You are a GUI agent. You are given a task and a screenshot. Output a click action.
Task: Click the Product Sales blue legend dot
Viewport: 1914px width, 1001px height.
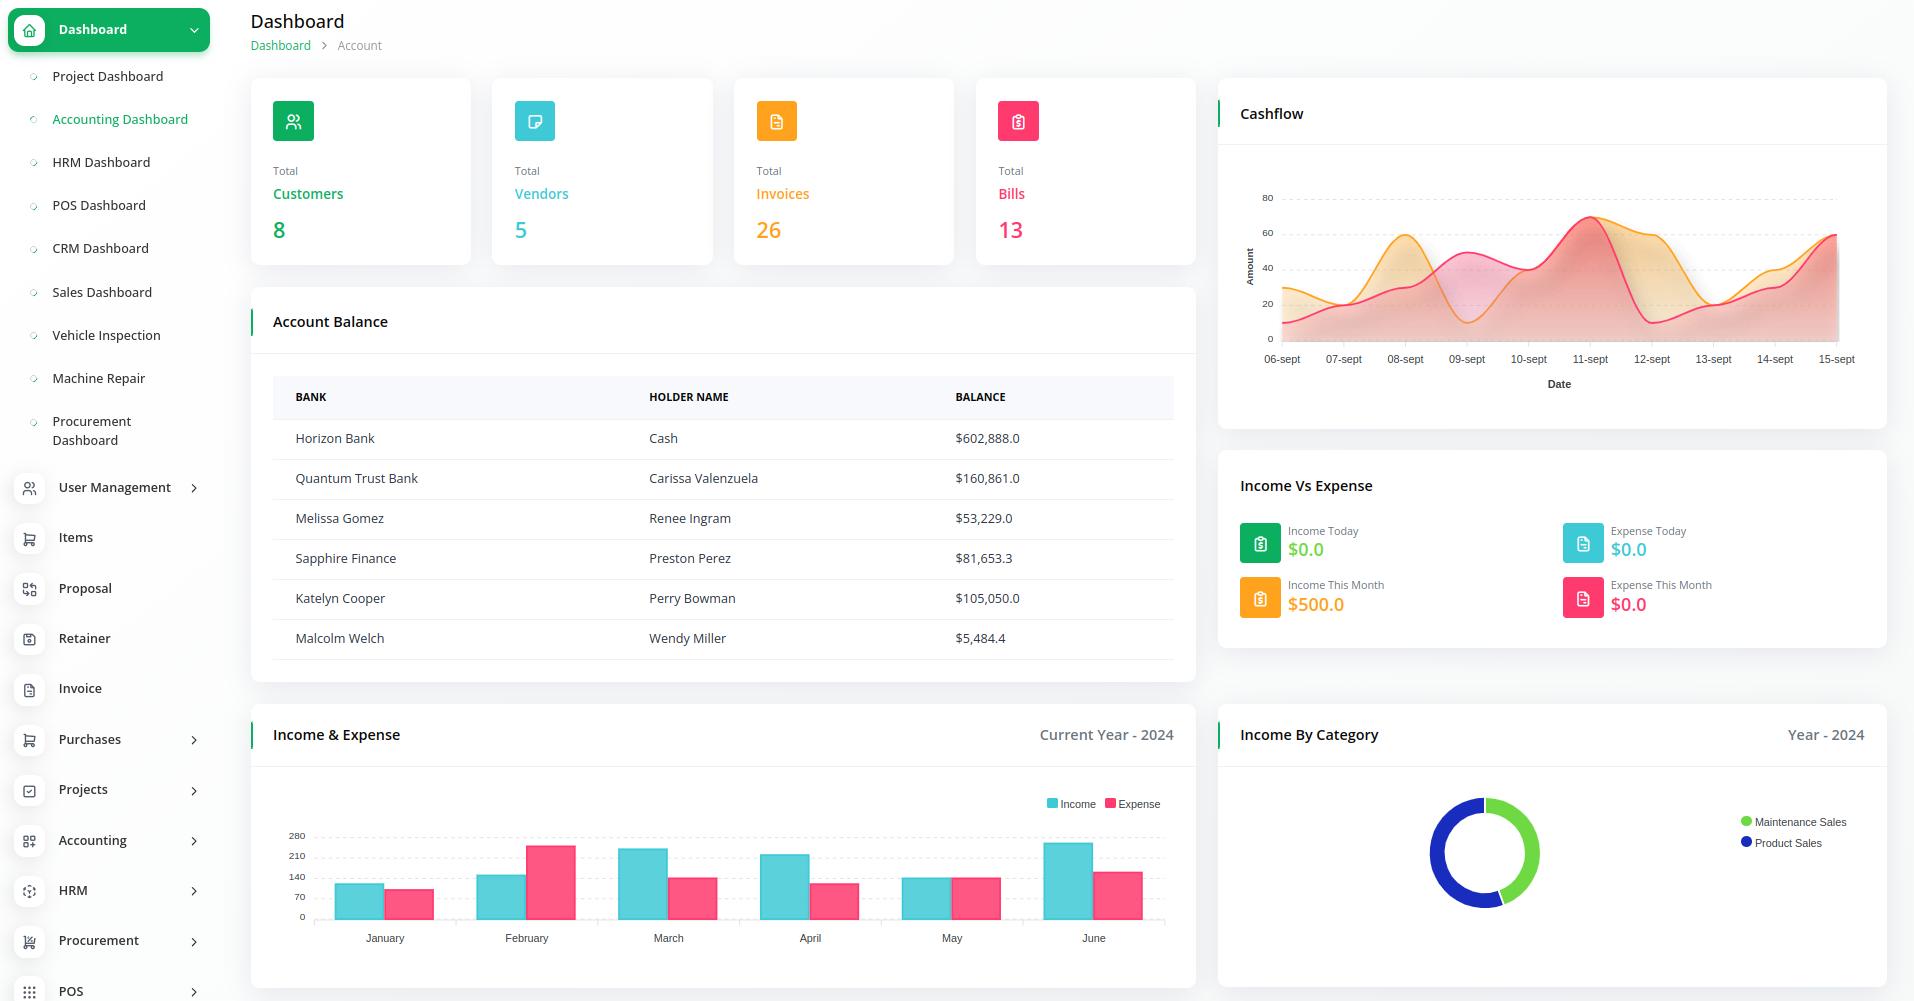[1746, 842]
